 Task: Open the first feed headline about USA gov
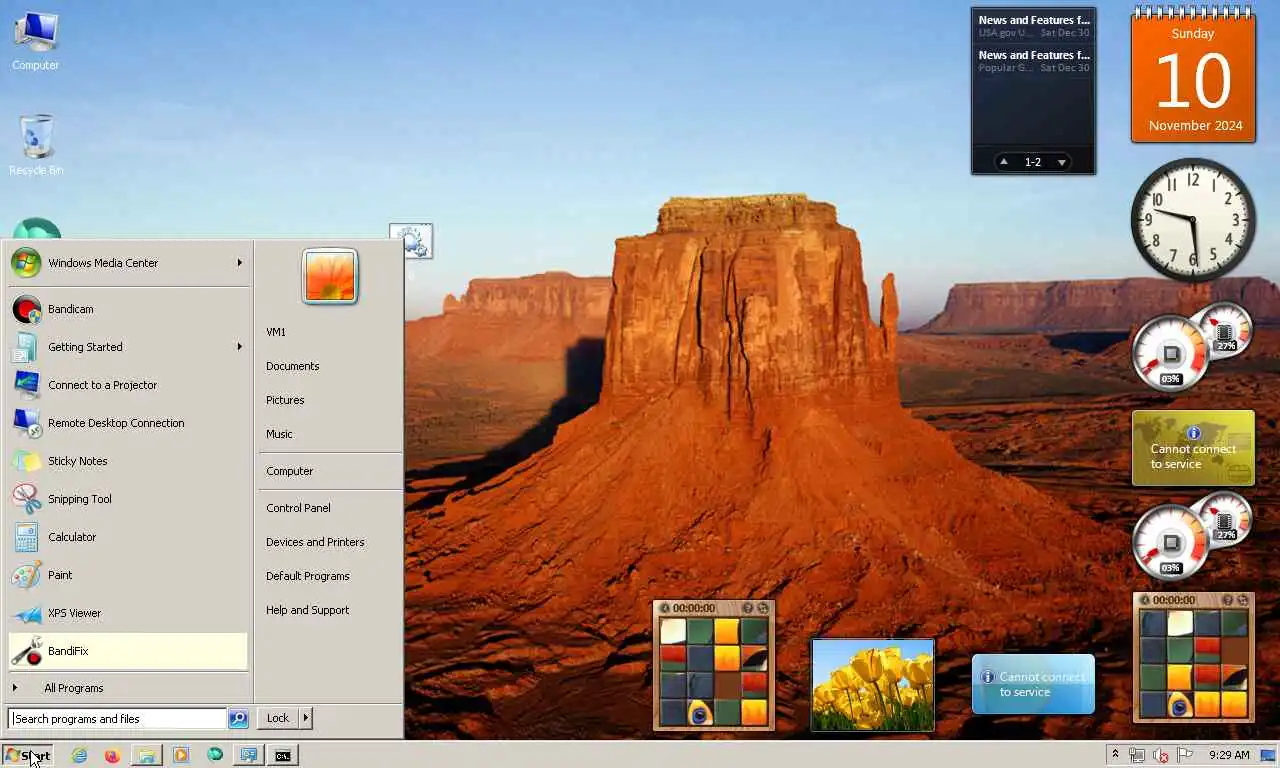(x=1033, y=26)
